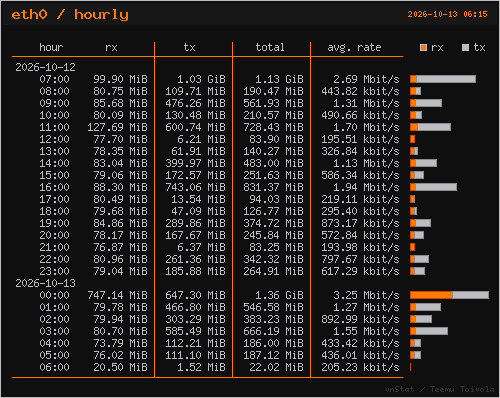Click the rate 193.98 kbit/s

[360, 247]
